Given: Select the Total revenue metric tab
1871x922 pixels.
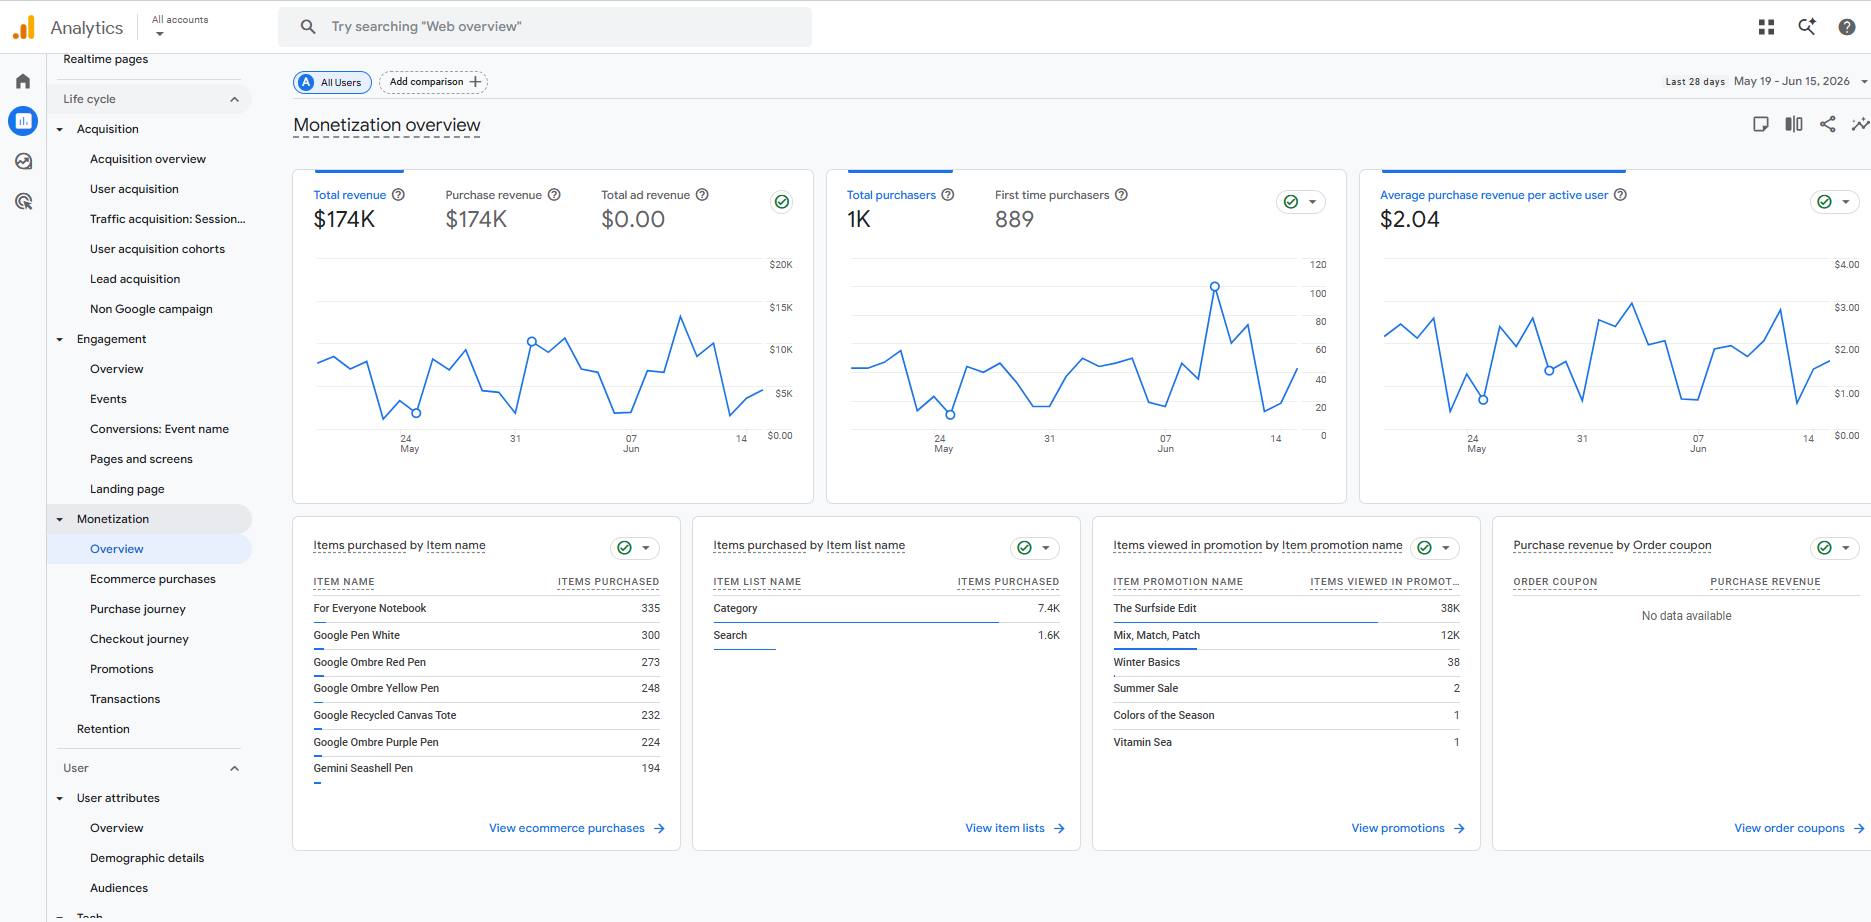Looking at the screenshot, I should (x=359, y=209).
